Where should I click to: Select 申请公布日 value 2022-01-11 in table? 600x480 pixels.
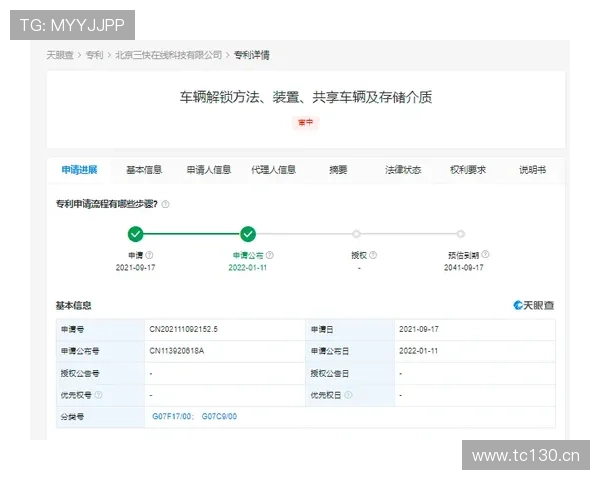418,351
